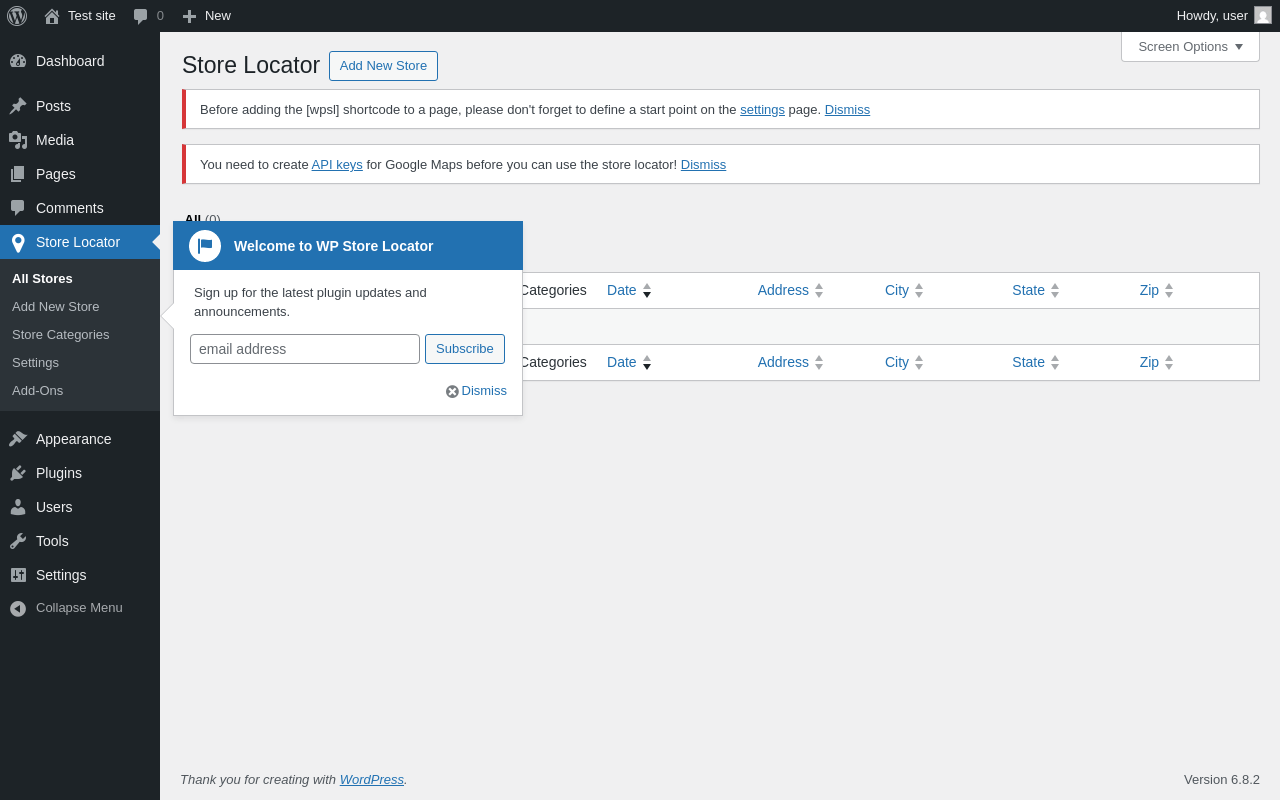The image size is (1280, 800).
Task: Dismiss the Google Maps API notice
Action: pyautogui.click(x=703, y=165)
